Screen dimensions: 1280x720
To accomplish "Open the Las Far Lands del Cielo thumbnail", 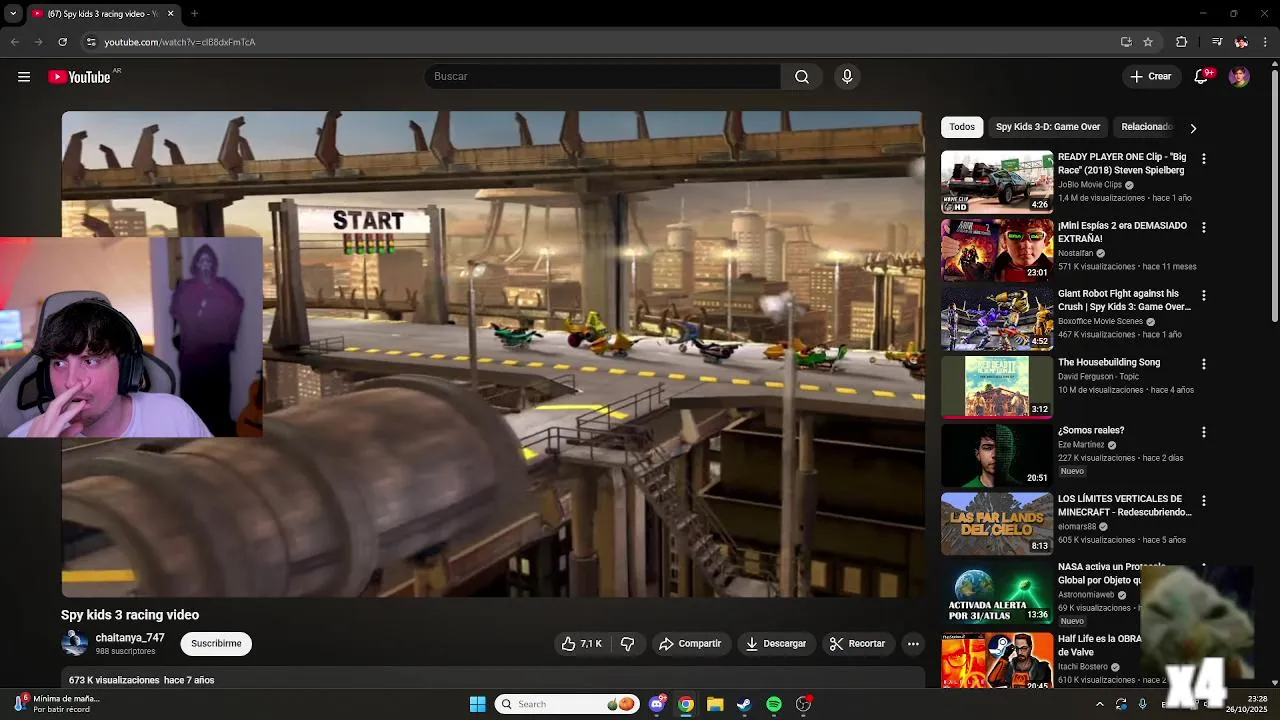I will point(997,523).
